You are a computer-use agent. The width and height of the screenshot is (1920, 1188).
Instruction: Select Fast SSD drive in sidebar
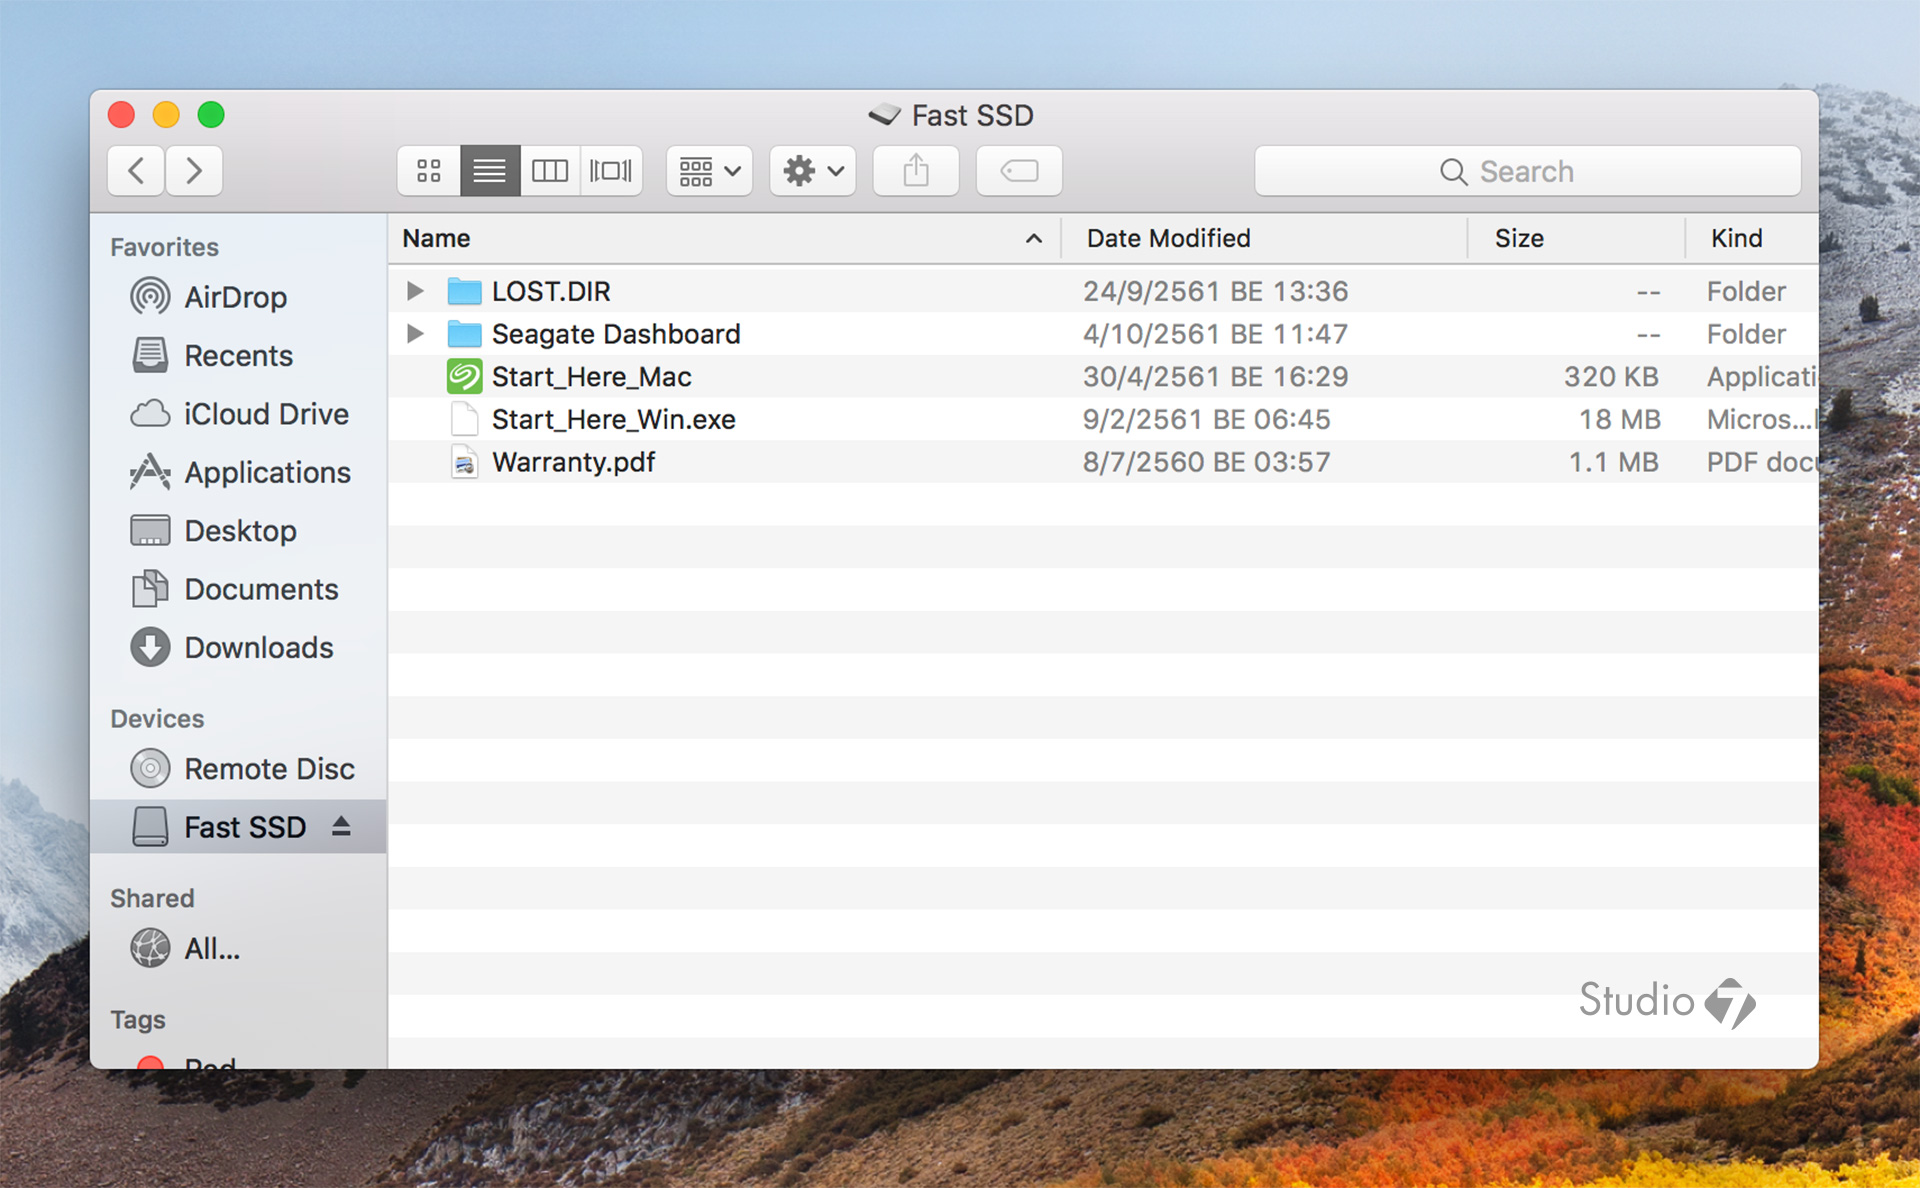click(238, 827)
